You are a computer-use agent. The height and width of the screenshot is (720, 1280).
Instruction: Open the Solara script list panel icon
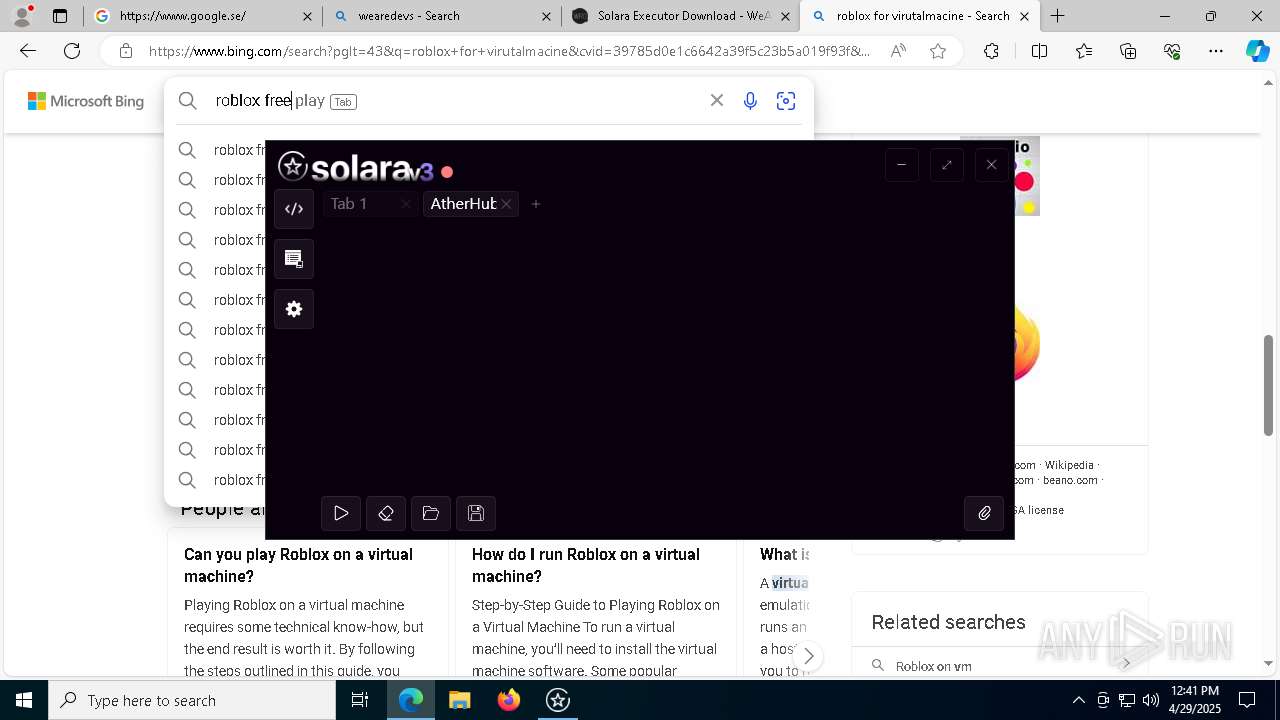tap(294, 259)
